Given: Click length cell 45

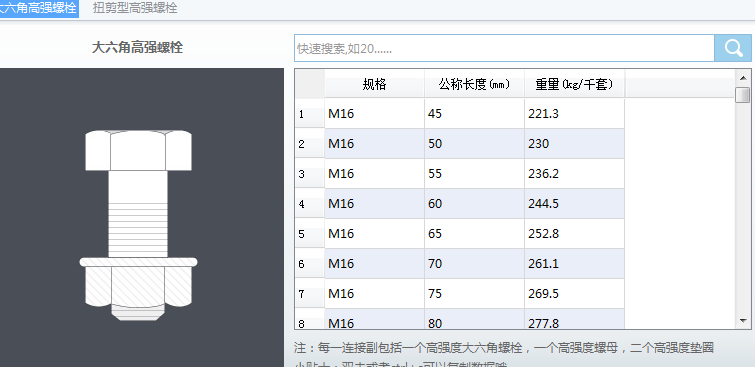Looking at the screenshot, I should pyautogui.click(x=474, y=114).
